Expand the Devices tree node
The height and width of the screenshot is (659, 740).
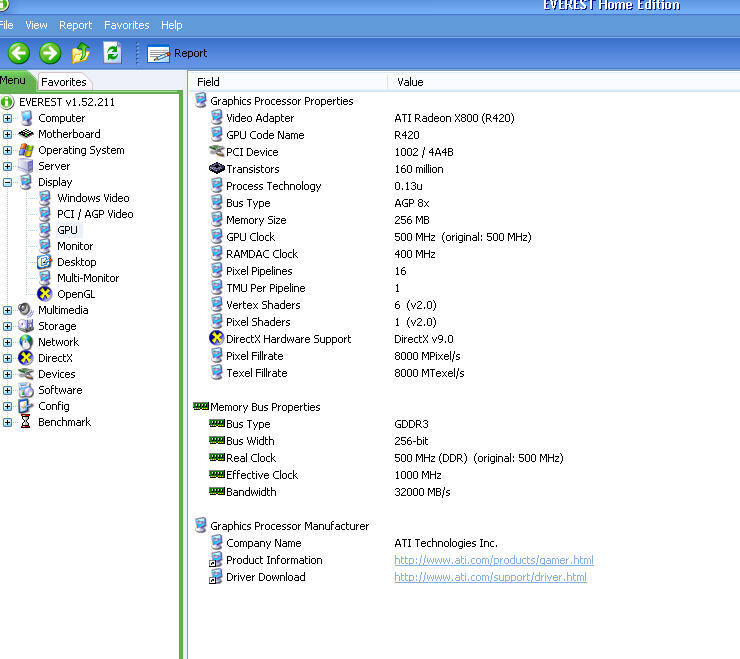[x=8, y=374]
